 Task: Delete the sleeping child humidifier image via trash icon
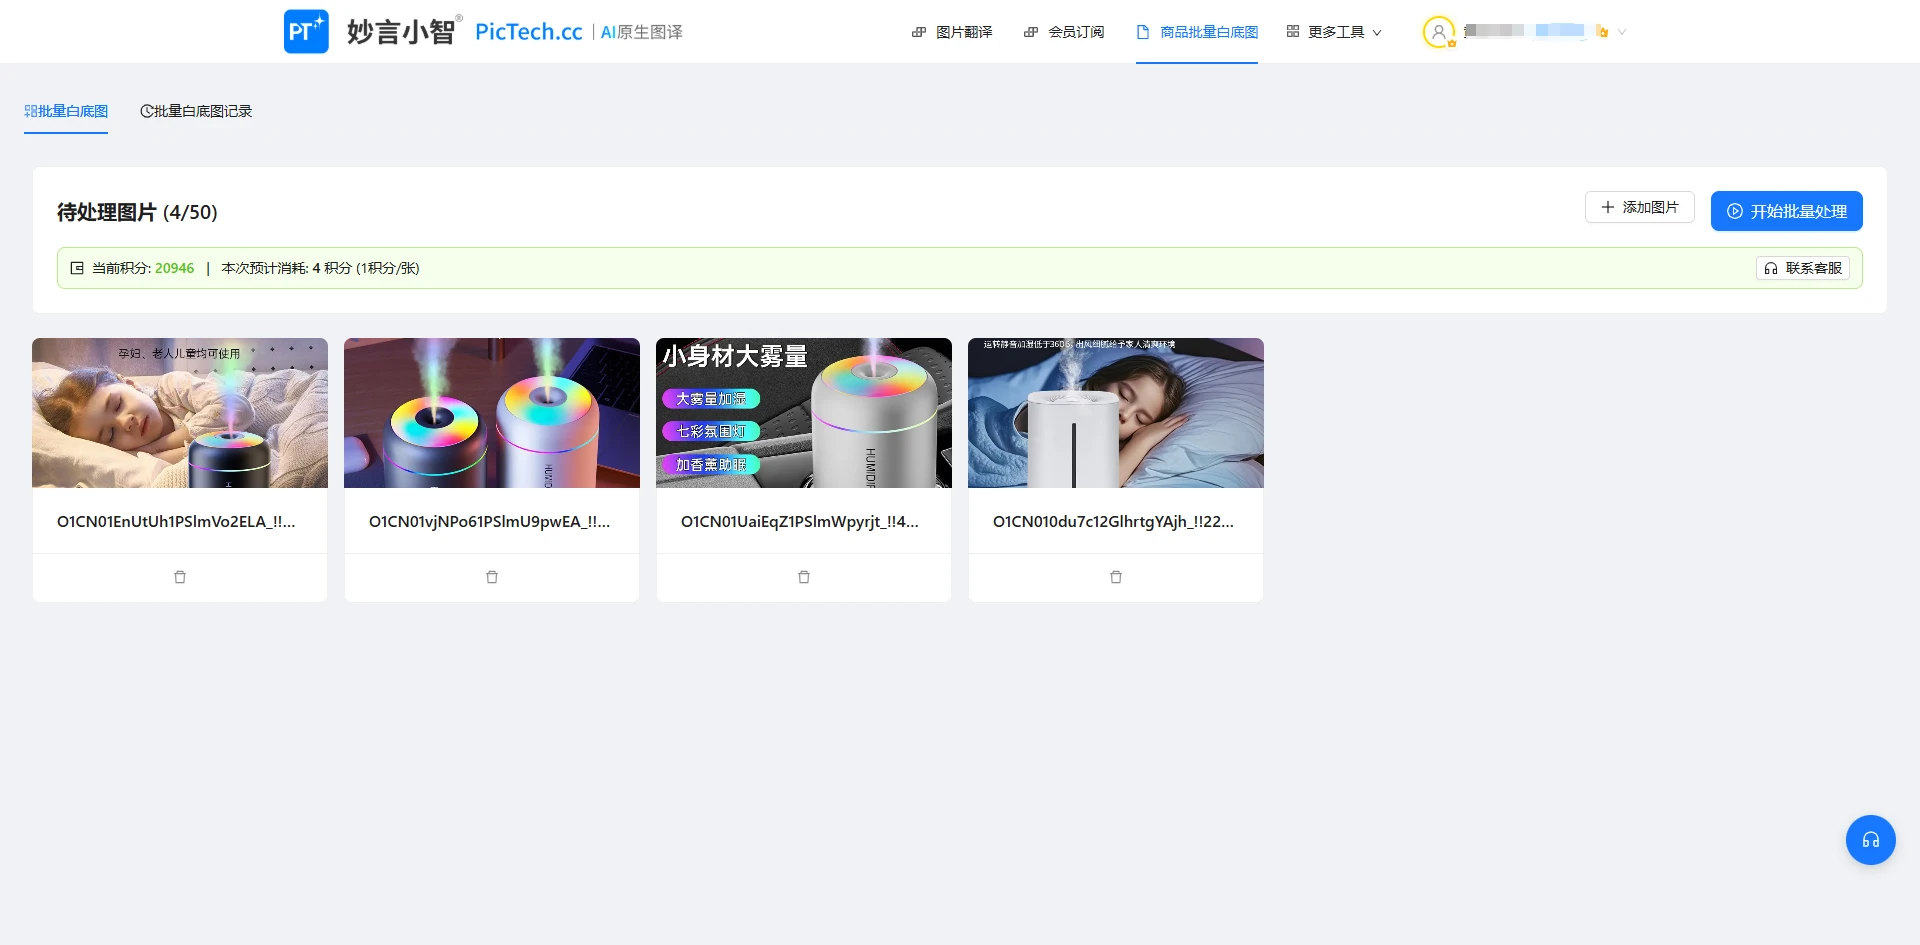coord(179,577)
